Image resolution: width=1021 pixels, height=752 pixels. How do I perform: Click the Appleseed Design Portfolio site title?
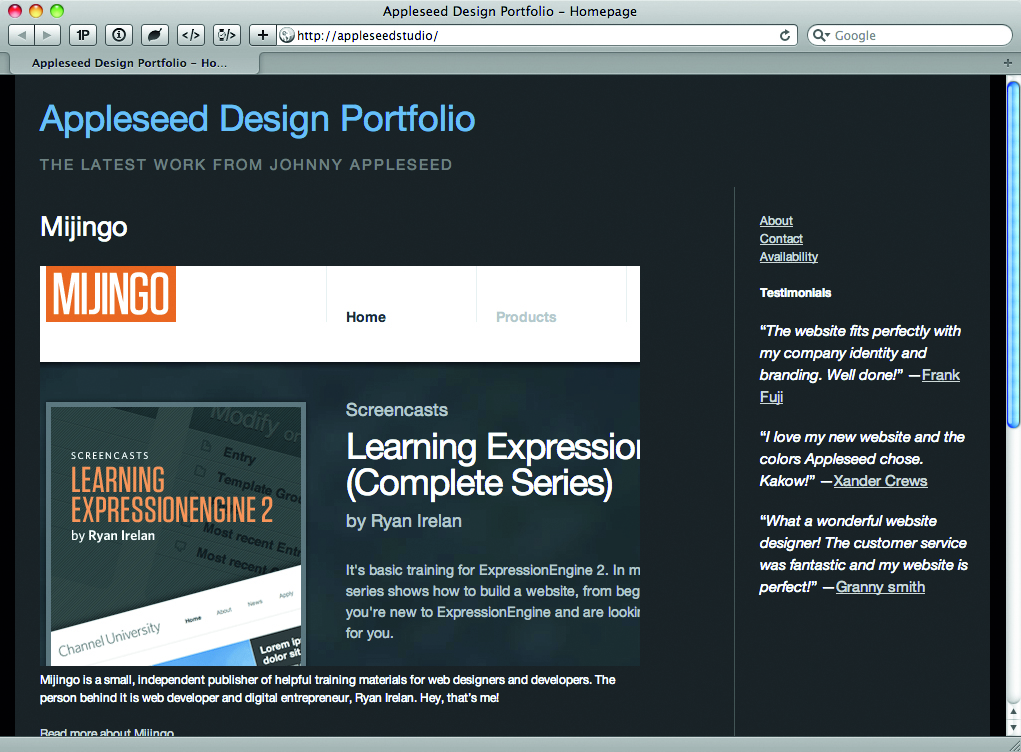[257, 119]
